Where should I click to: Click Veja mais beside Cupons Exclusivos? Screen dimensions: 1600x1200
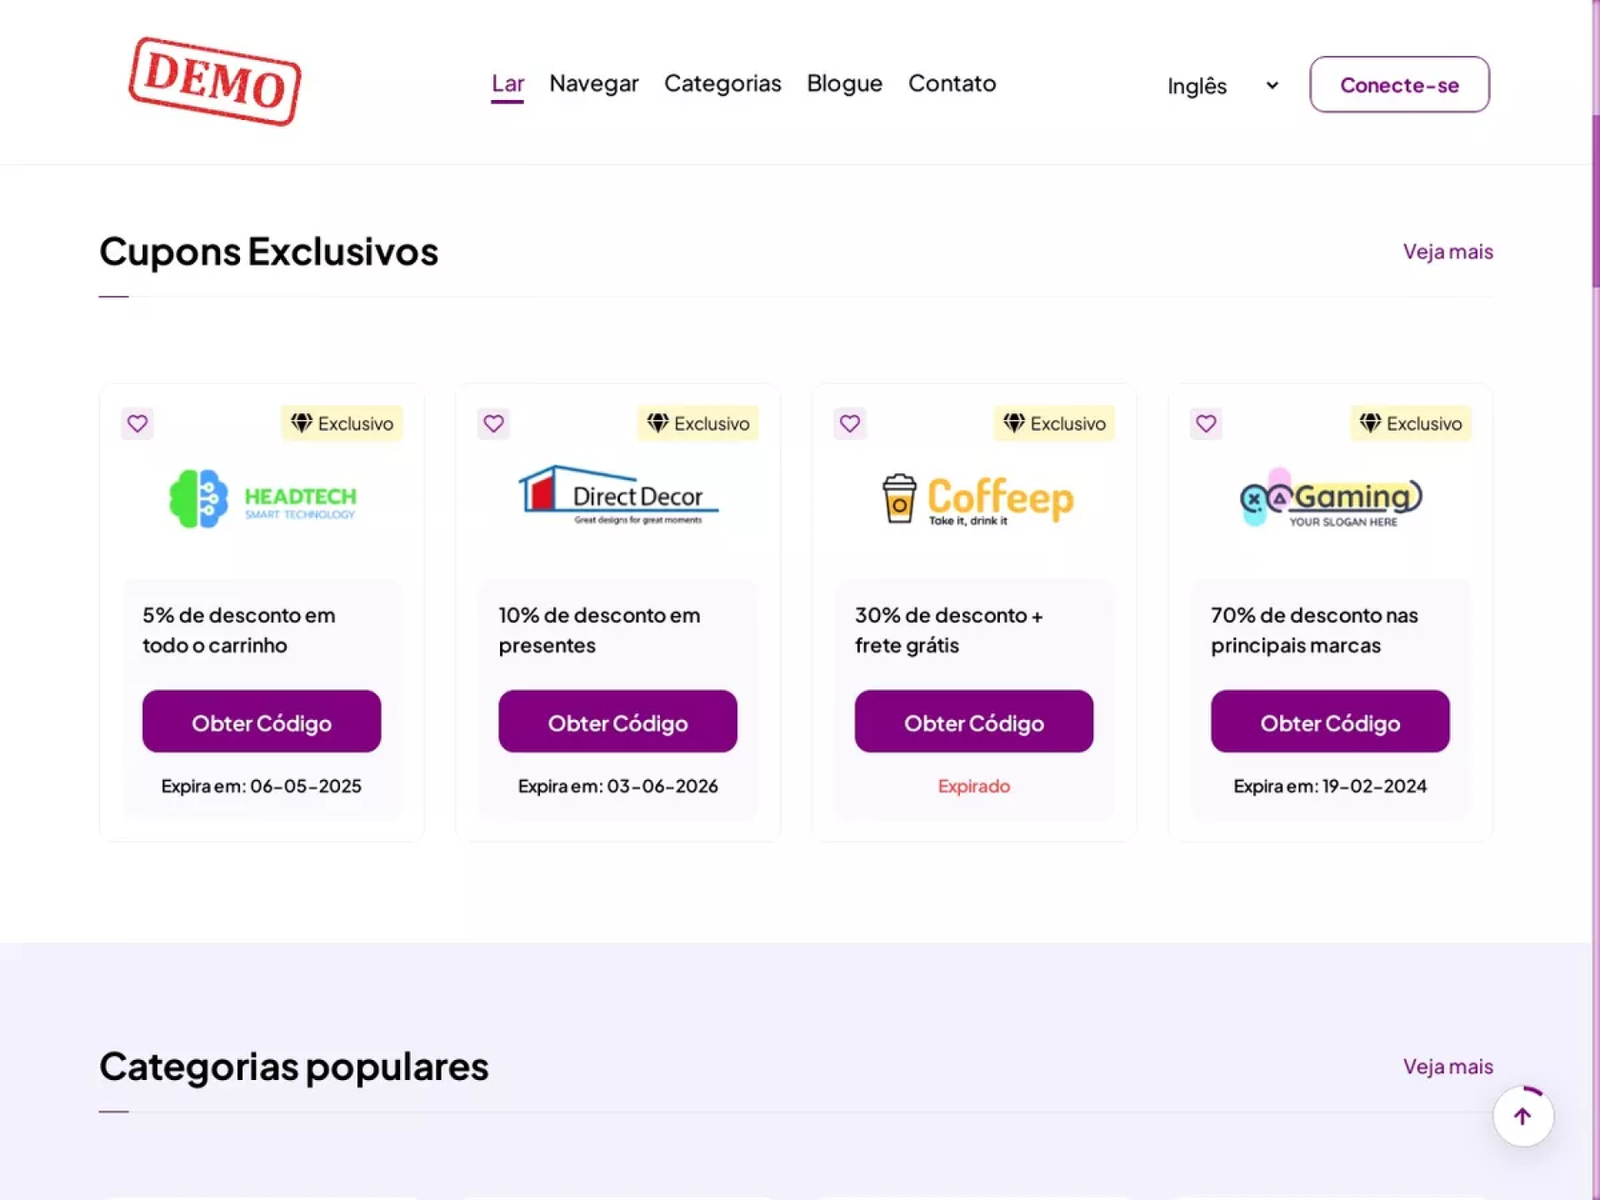pyautogui.click(x=1447, y=252)
